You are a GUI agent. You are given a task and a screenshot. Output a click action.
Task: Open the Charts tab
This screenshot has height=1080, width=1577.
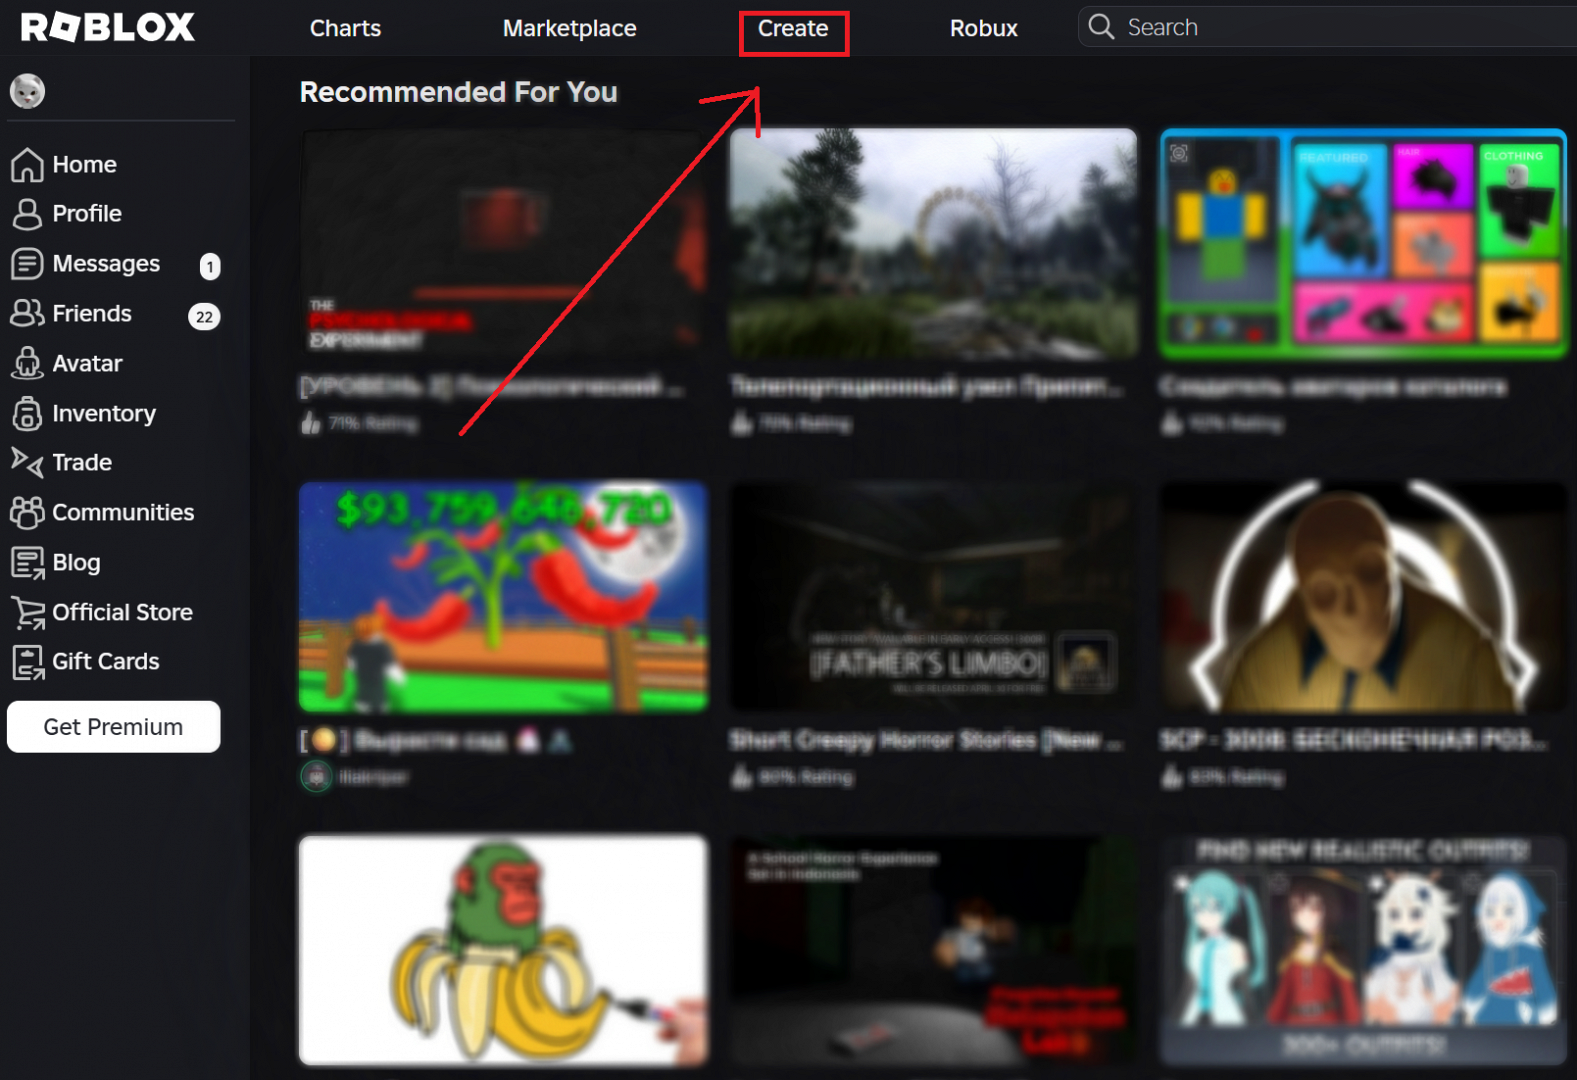(x=345, y=28)
